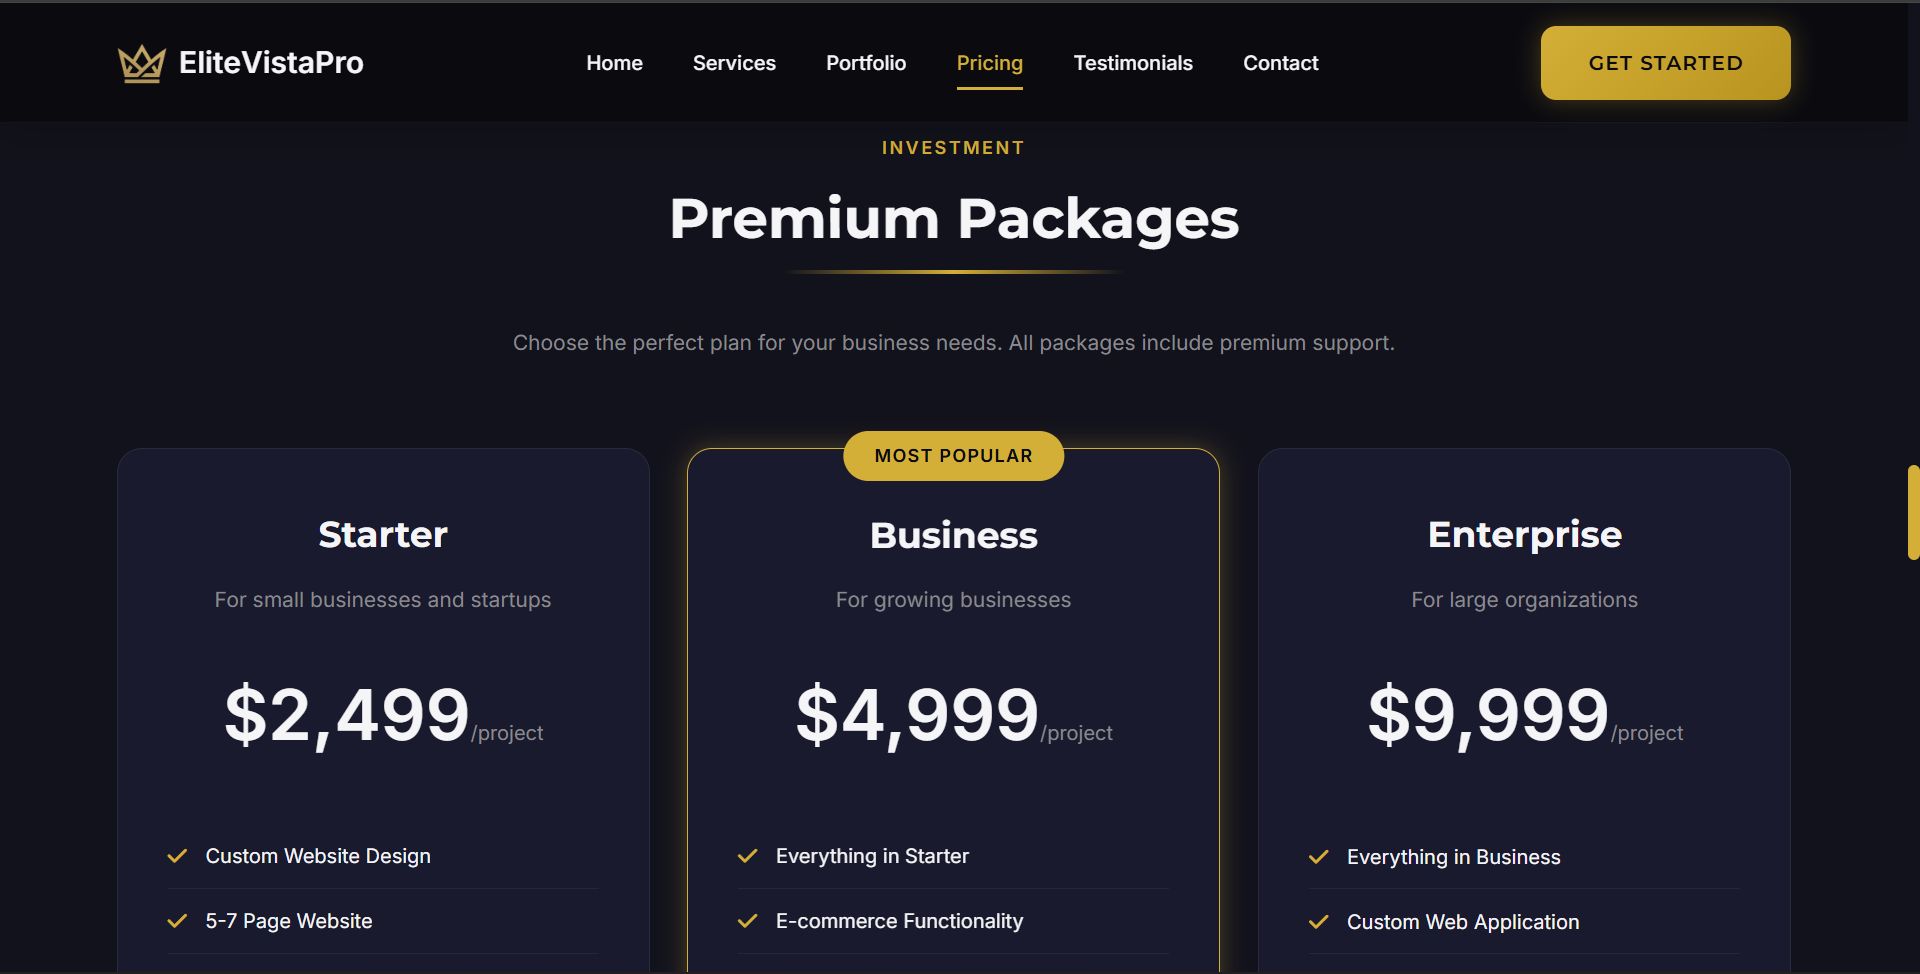Click checkmark icon beside Everything in Starter

(747, 856)
